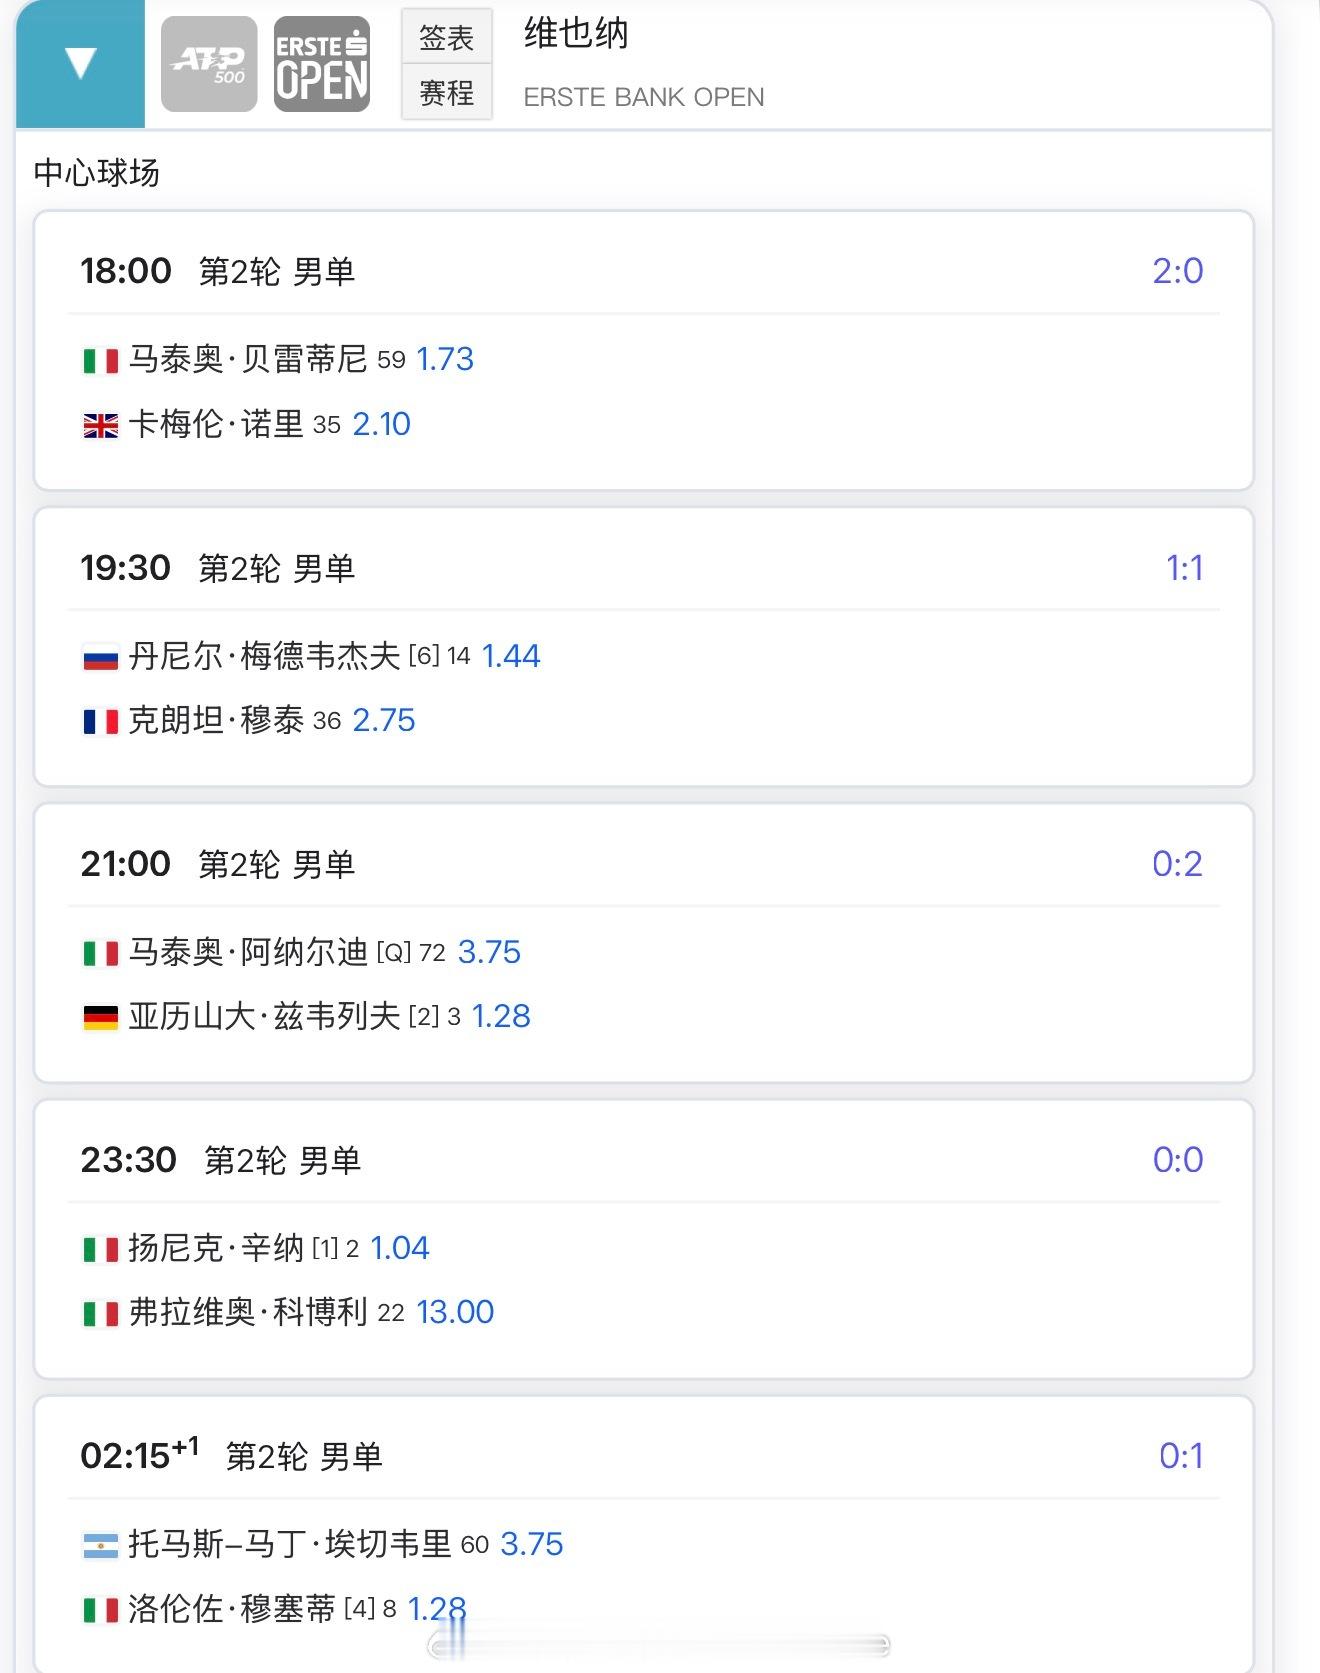The height and width of the screenshot is (1673, 1320).
Task: Click the UK flag beside 卡梅伦·诺里
Action: coord(100,425)
